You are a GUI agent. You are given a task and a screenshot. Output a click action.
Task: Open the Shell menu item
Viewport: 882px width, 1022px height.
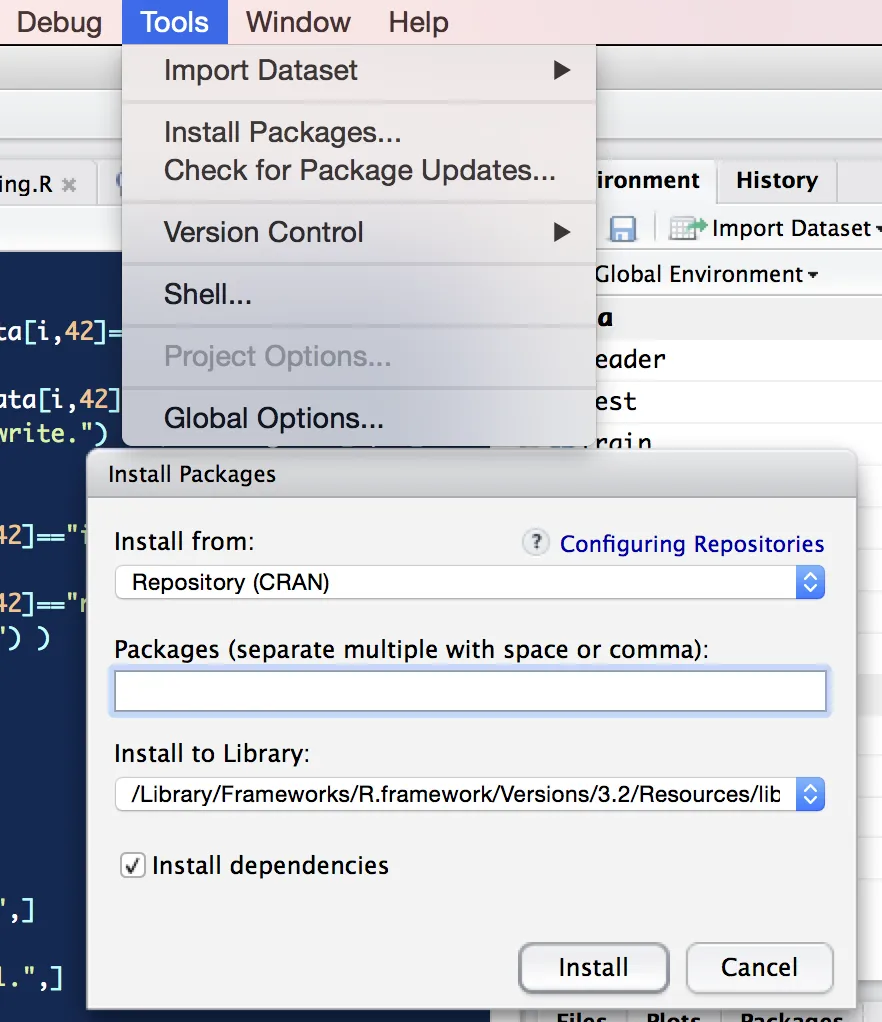tap(208, 294)
